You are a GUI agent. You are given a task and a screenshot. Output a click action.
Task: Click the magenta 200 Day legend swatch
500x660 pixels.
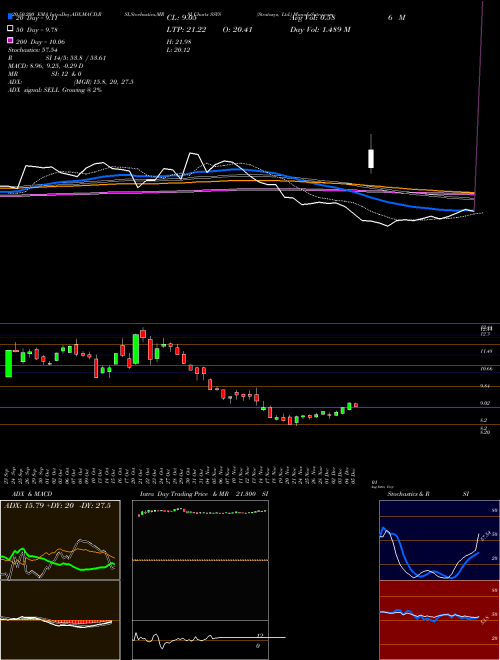10,40
